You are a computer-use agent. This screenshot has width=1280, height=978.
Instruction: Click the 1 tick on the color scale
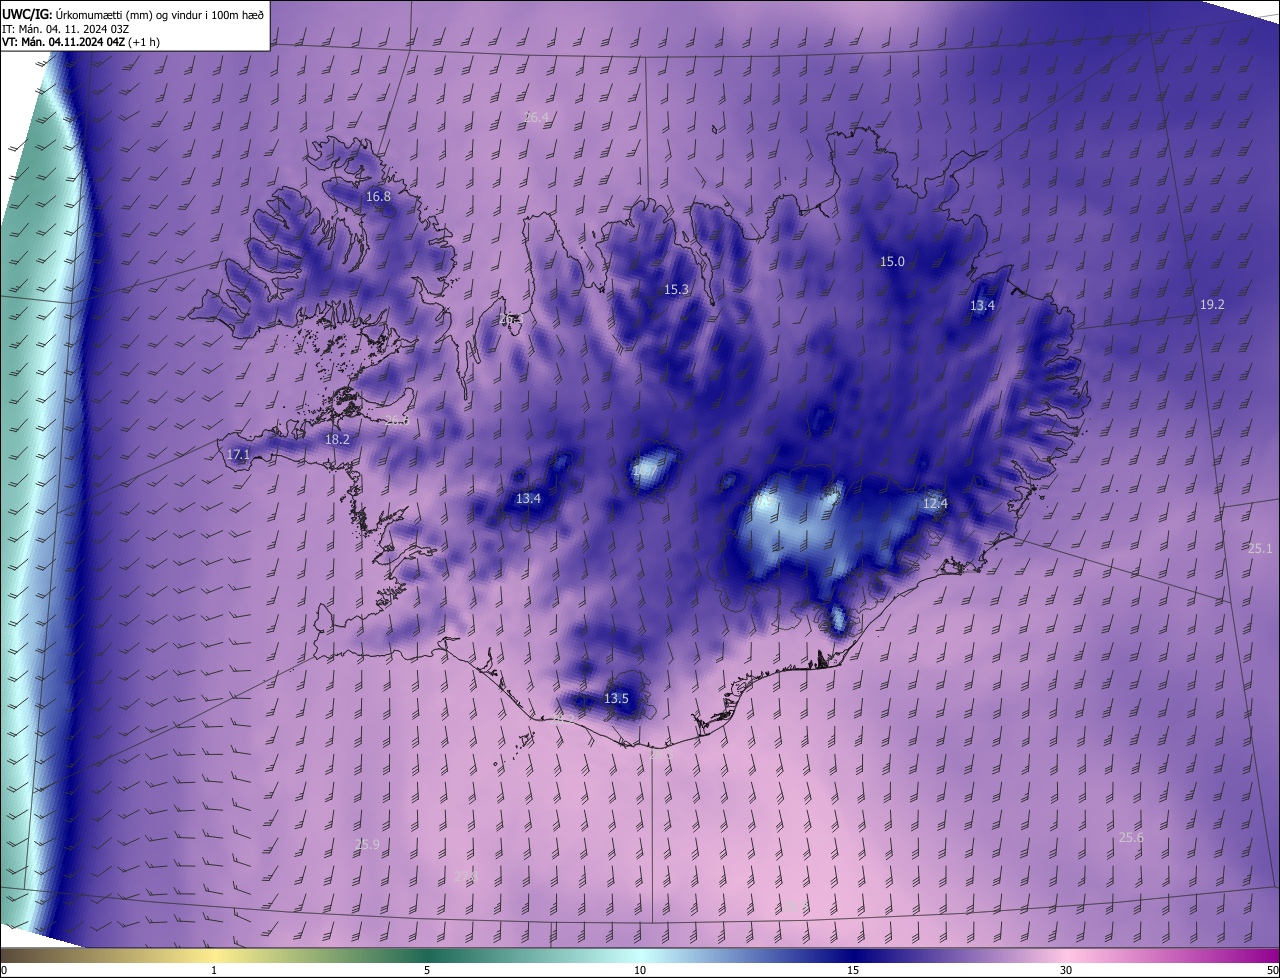click(x=214, y=971)
